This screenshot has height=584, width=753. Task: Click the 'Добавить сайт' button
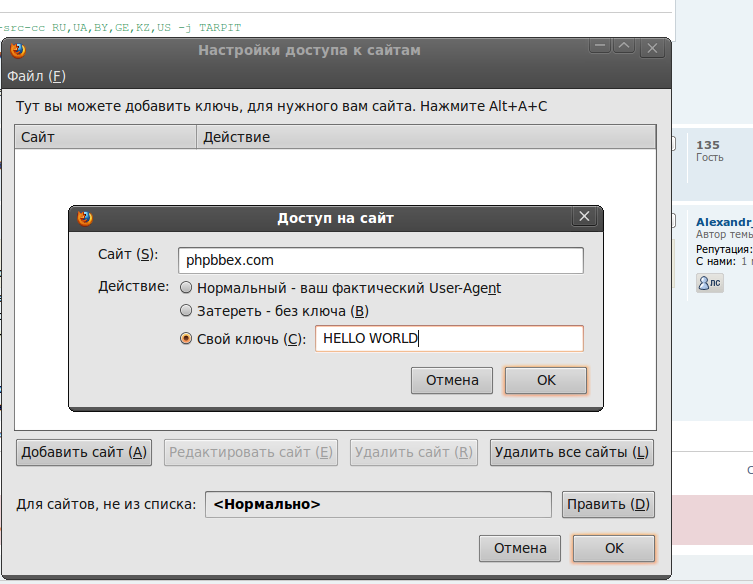(x=84, y=452)
